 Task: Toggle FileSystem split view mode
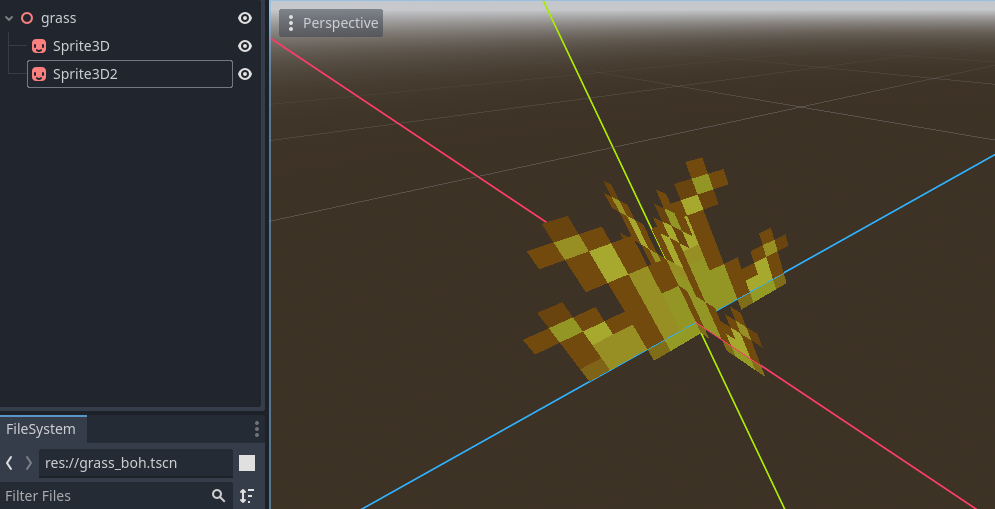coord(247,463)
